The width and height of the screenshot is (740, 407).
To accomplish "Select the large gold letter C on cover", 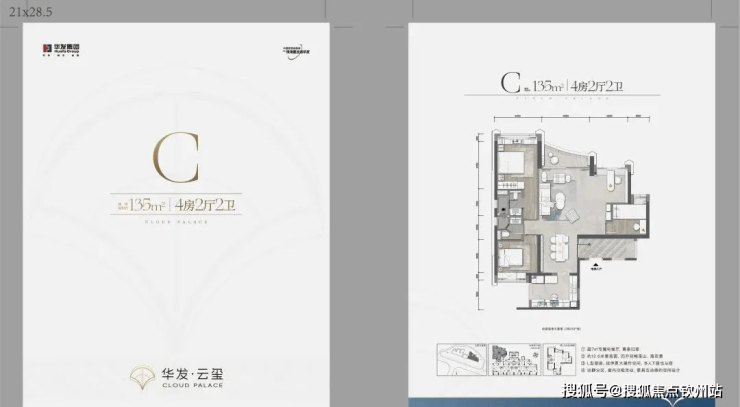I will click(x=177, y=158).
